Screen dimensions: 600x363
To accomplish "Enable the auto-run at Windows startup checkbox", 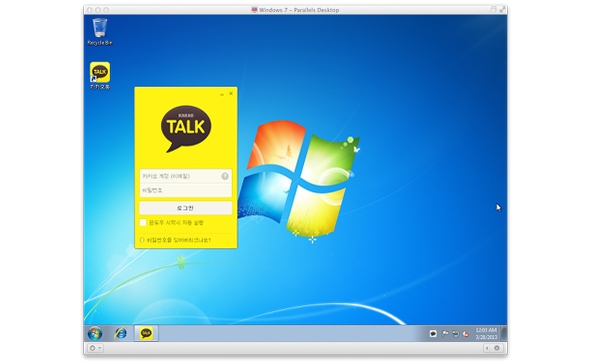I will (x=143, y=223).
